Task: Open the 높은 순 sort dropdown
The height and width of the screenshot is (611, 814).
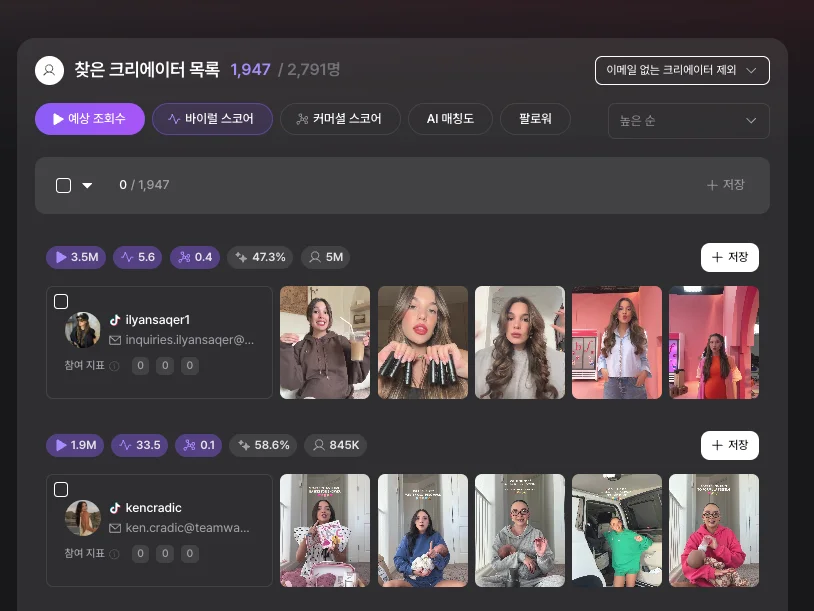Action: click(688, 120)
